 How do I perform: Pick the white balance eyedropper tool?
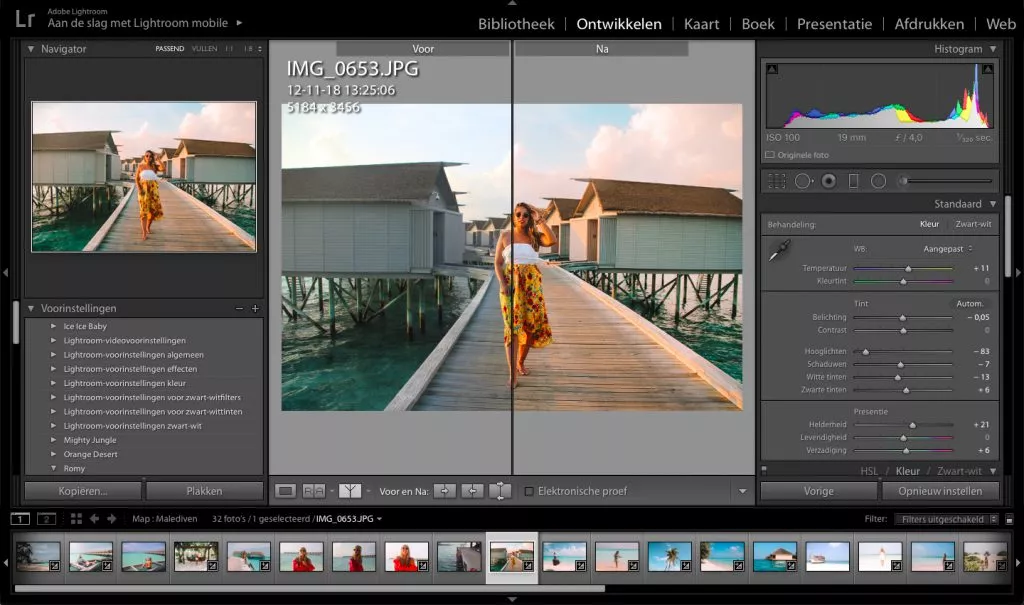(x=779, y=250)
